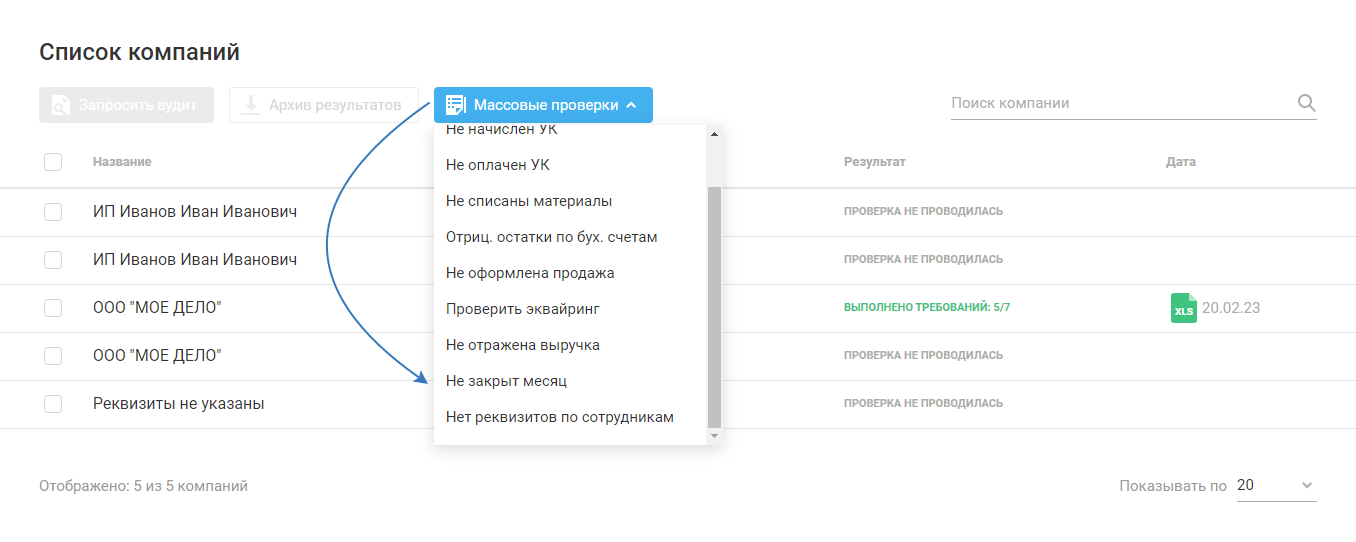Toggle the select-all checkbox in header
The image size is (1356, 542).
53,162
